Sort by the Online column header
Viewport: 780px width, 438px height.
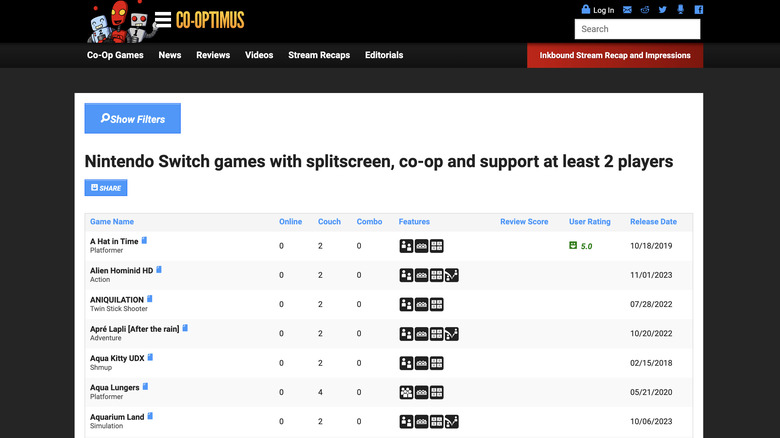pyautogui.click(x=291, y=221)
